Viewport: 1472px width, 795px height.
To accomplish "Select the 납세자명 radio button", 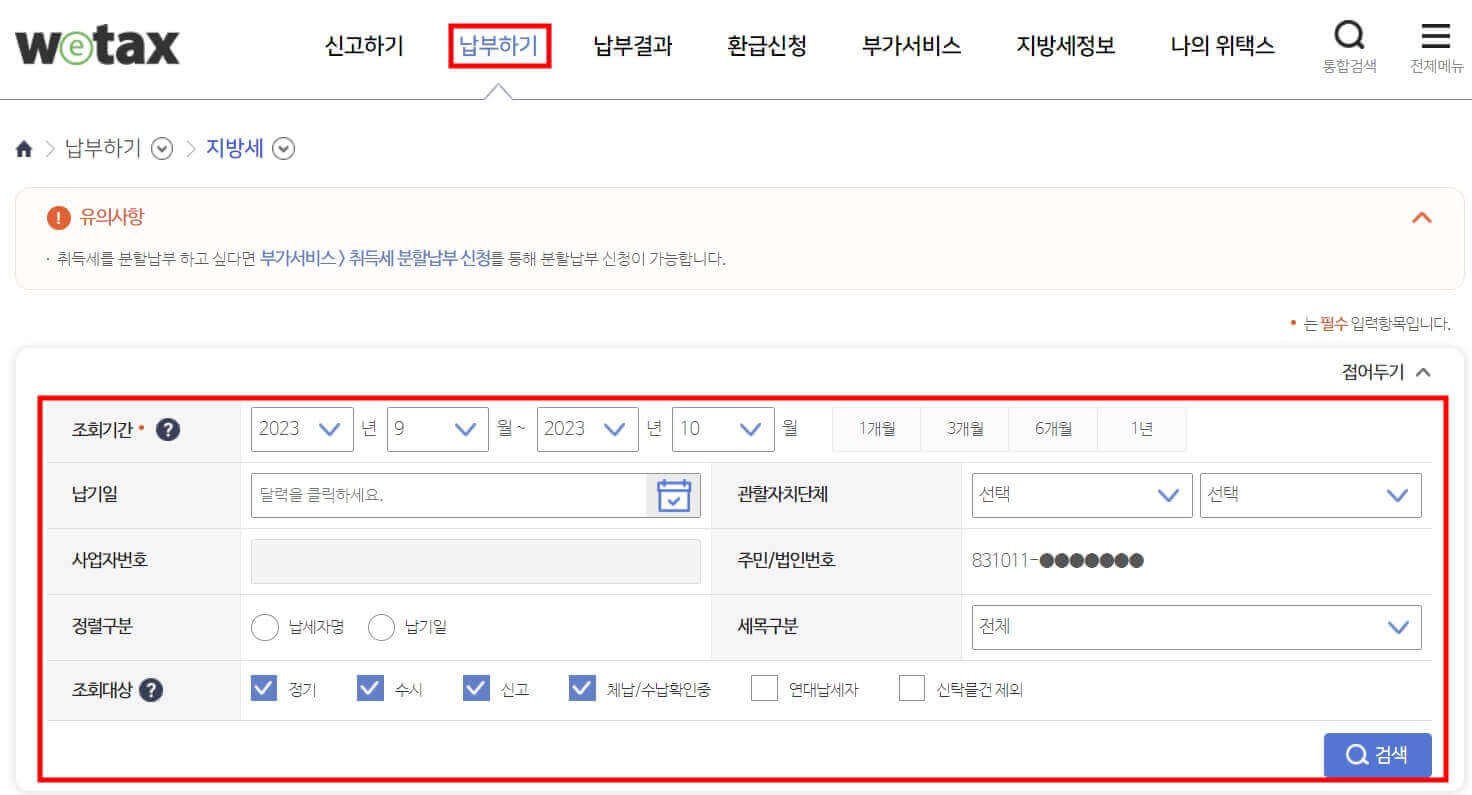I will click(265, 627).
